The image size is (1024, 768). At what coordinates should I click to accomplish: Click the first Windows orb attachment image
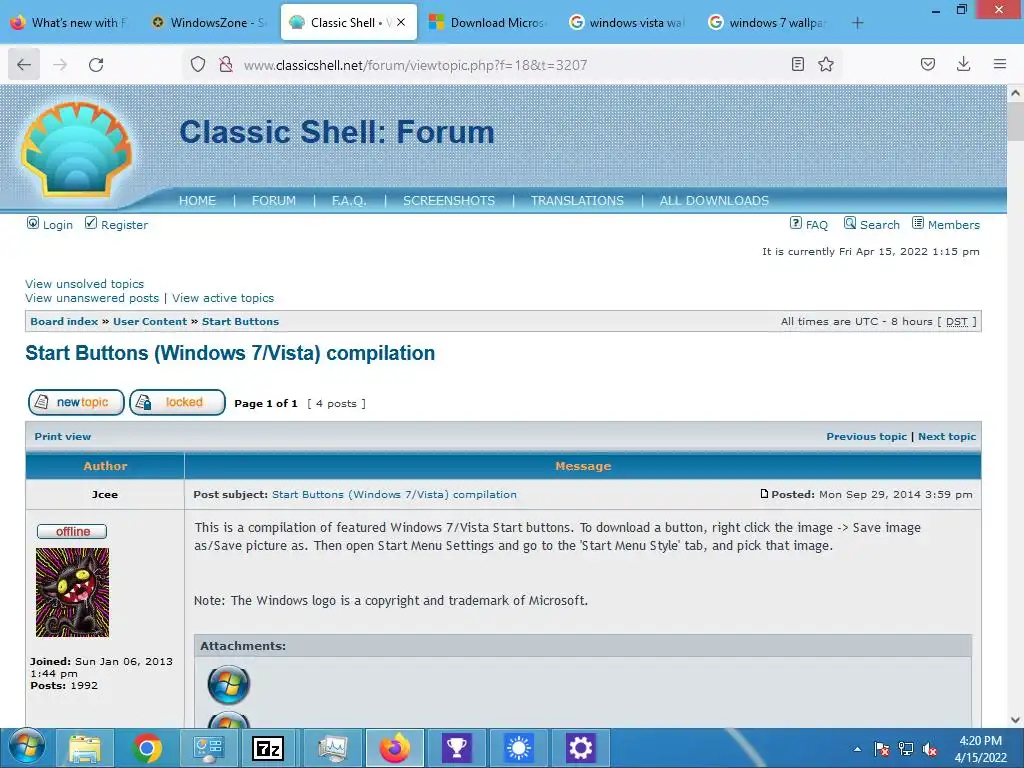[x=229, y=684]
